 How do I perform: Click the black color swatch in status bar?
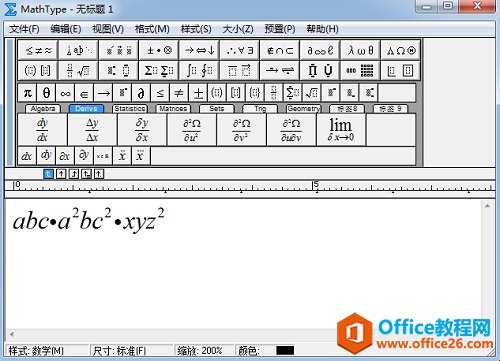[x=285, y=350]
